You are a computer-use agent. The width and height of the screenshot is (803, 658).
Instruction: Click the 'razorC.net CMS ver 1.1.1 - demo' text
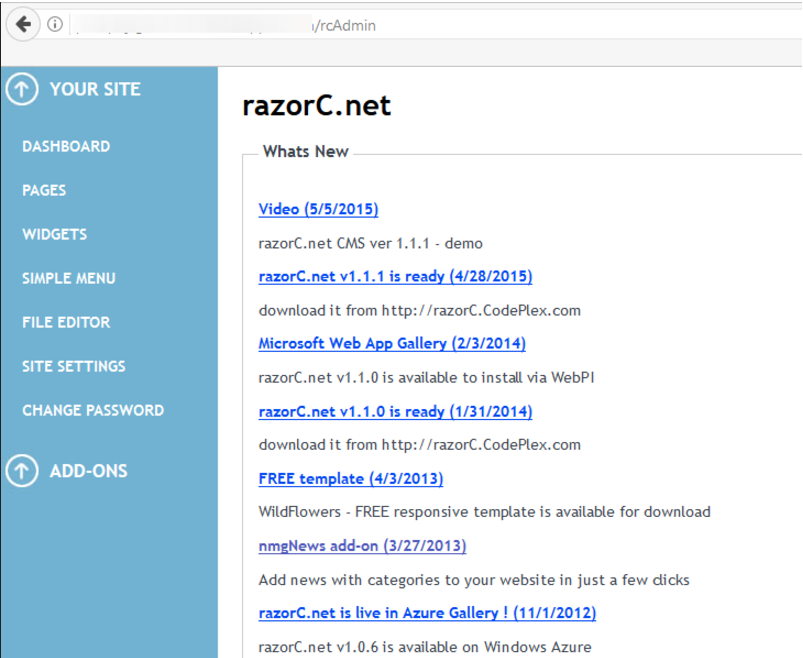371,243
